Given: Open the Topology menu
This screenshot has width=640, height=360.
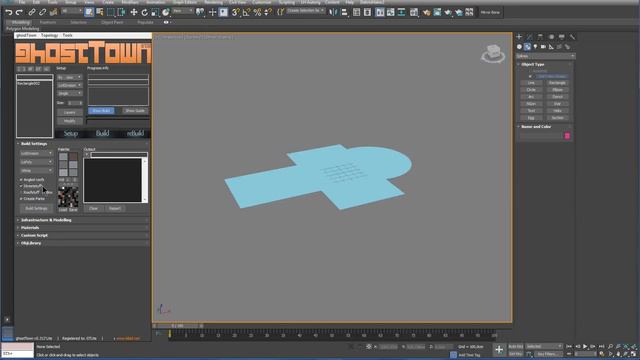Looking at the screenshot, I should [49, 36].
